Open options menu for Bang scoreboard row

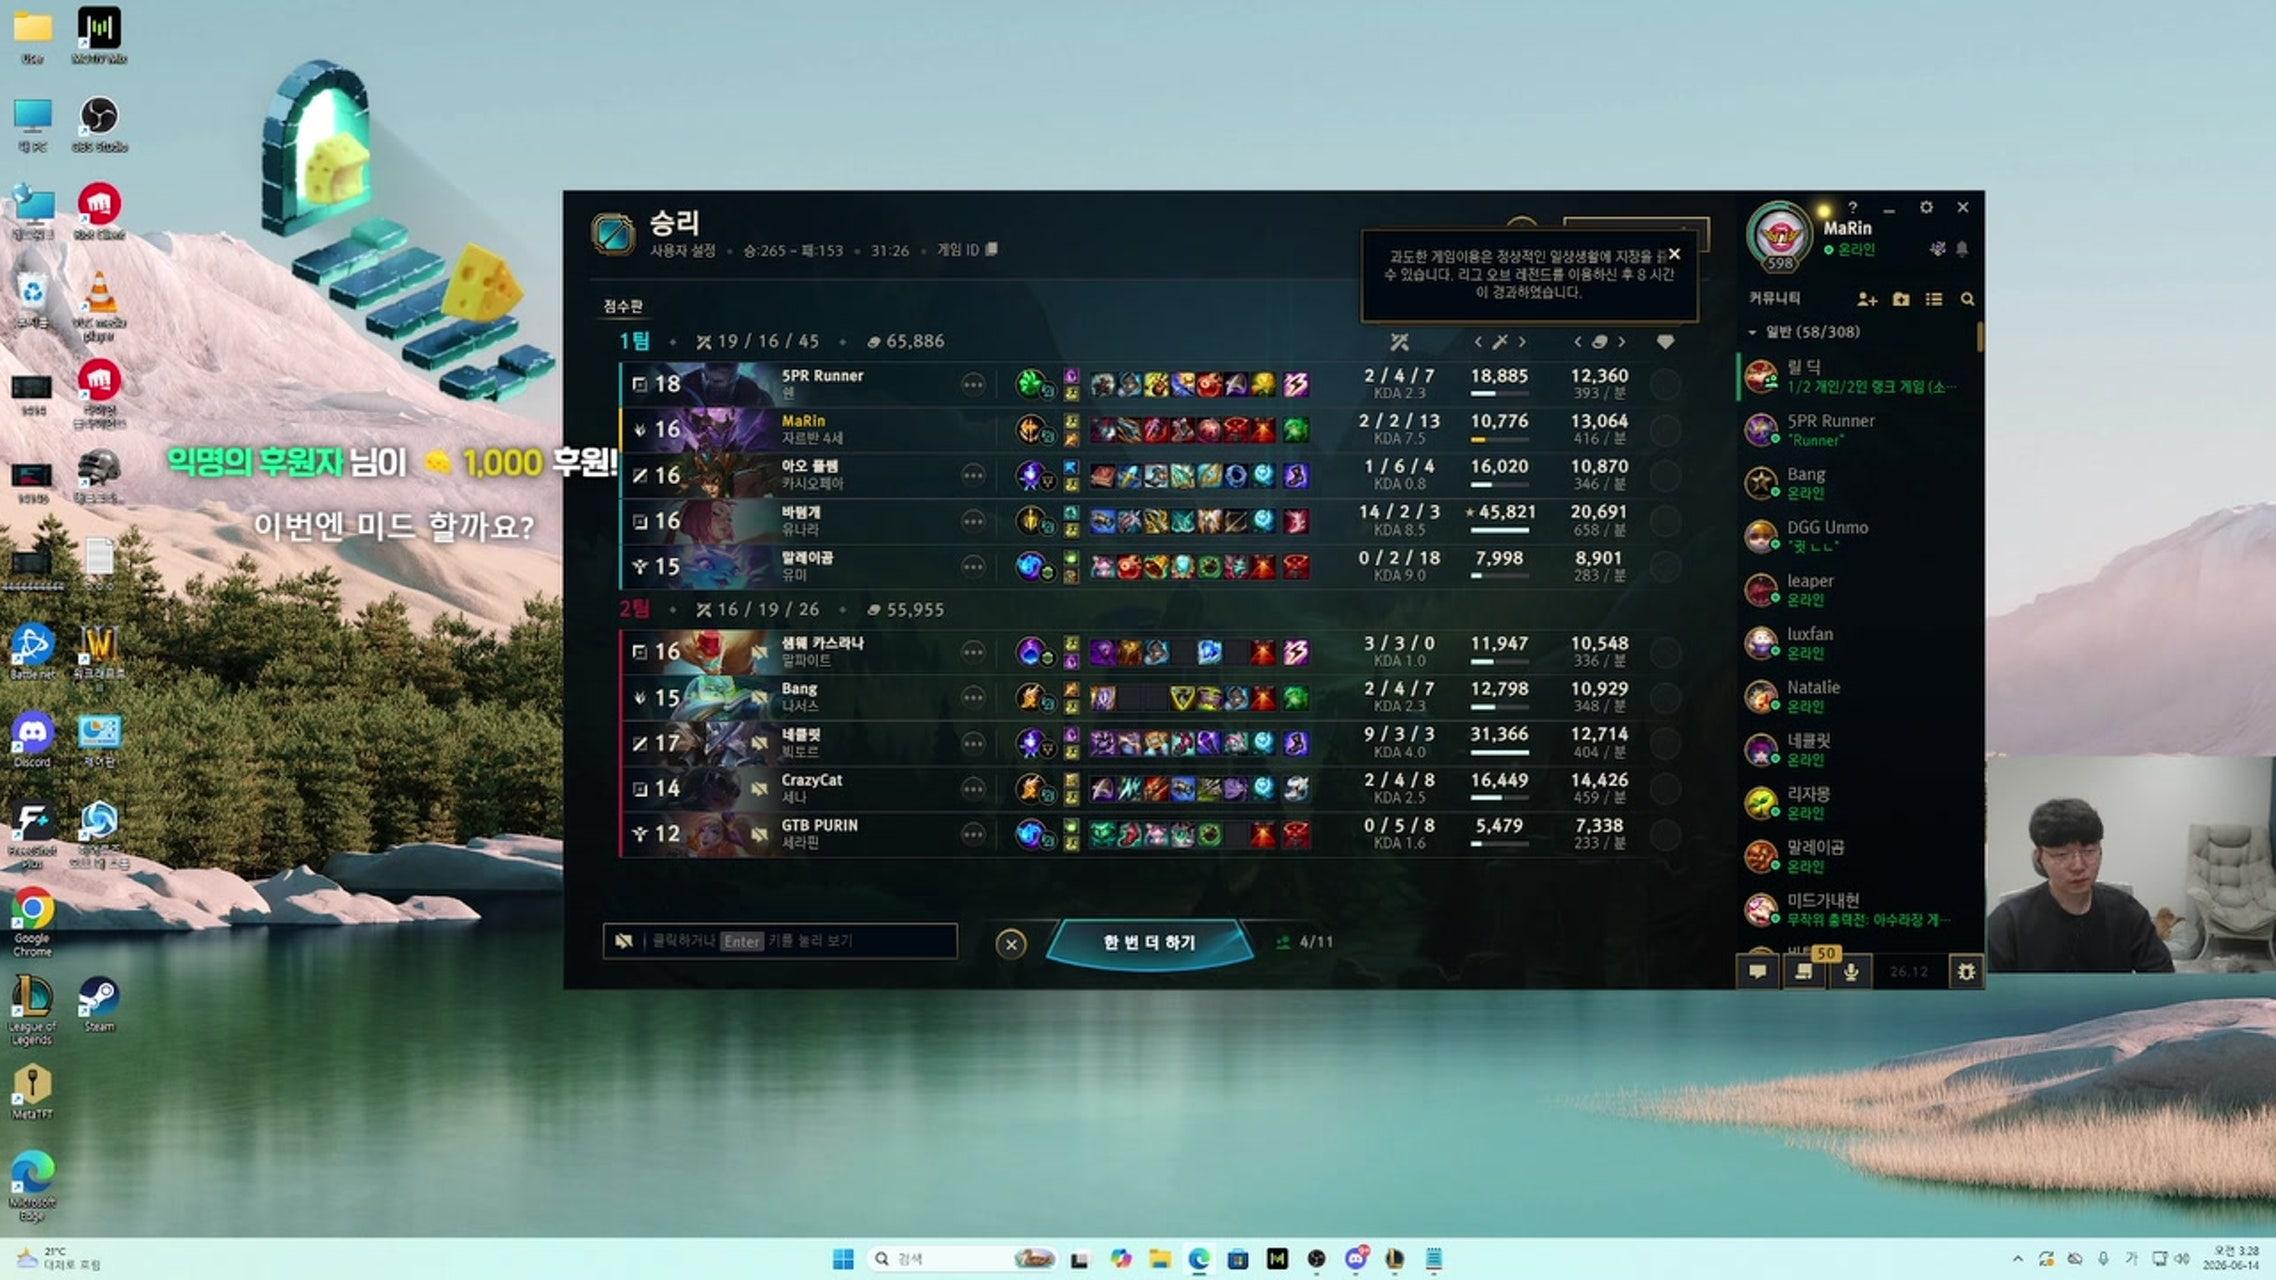pos(973,698)
